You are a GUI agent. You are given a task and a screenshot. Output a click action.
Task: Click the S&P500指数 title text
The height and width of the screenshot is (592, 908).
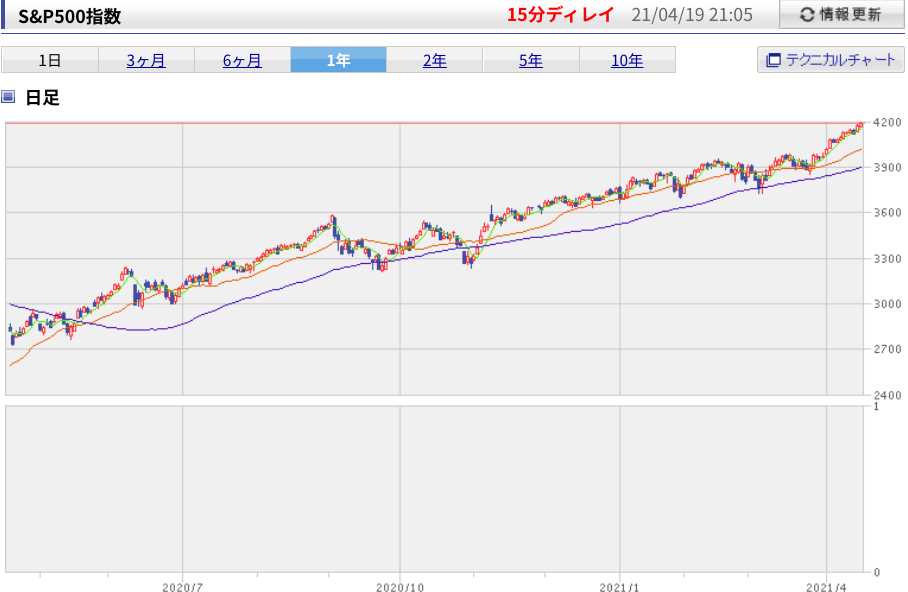pos(69,16)
